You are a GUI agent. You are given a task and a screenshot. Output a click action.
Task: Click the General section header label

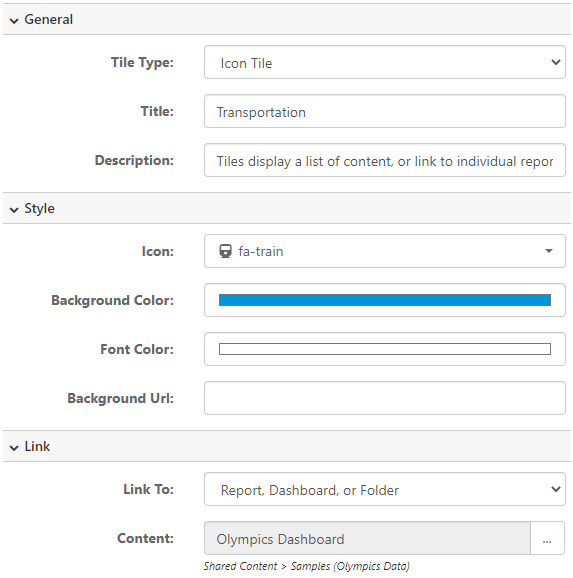tap(49, 20)
